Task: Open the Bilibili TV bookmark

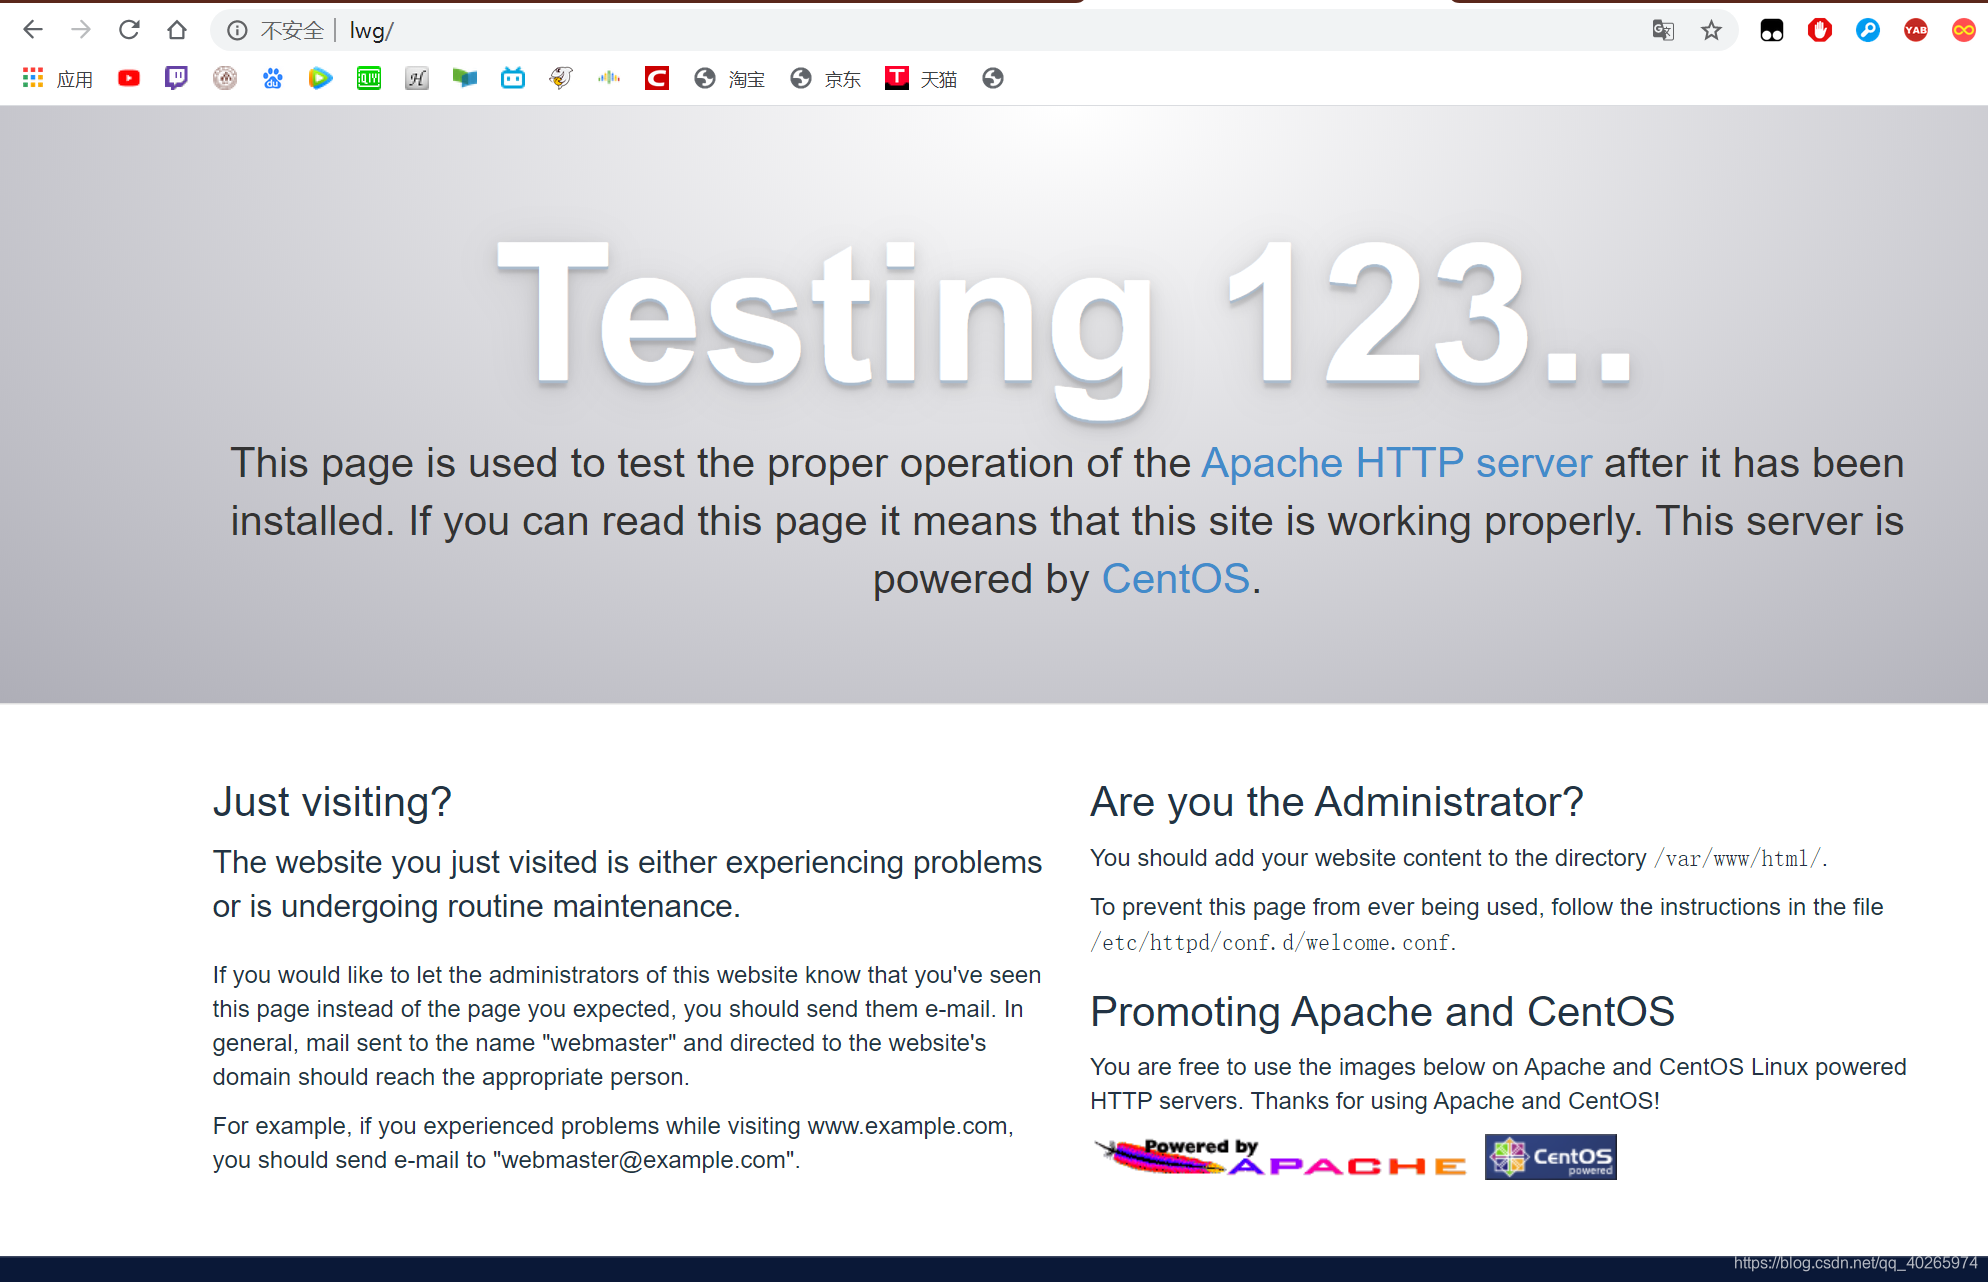Action: click(513, 78)
